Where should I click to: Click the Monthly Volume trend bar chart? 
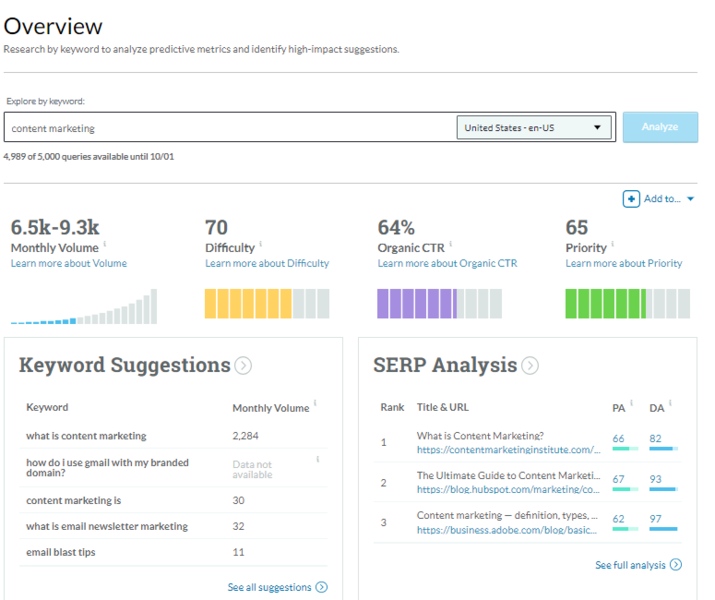click(84, 306)
